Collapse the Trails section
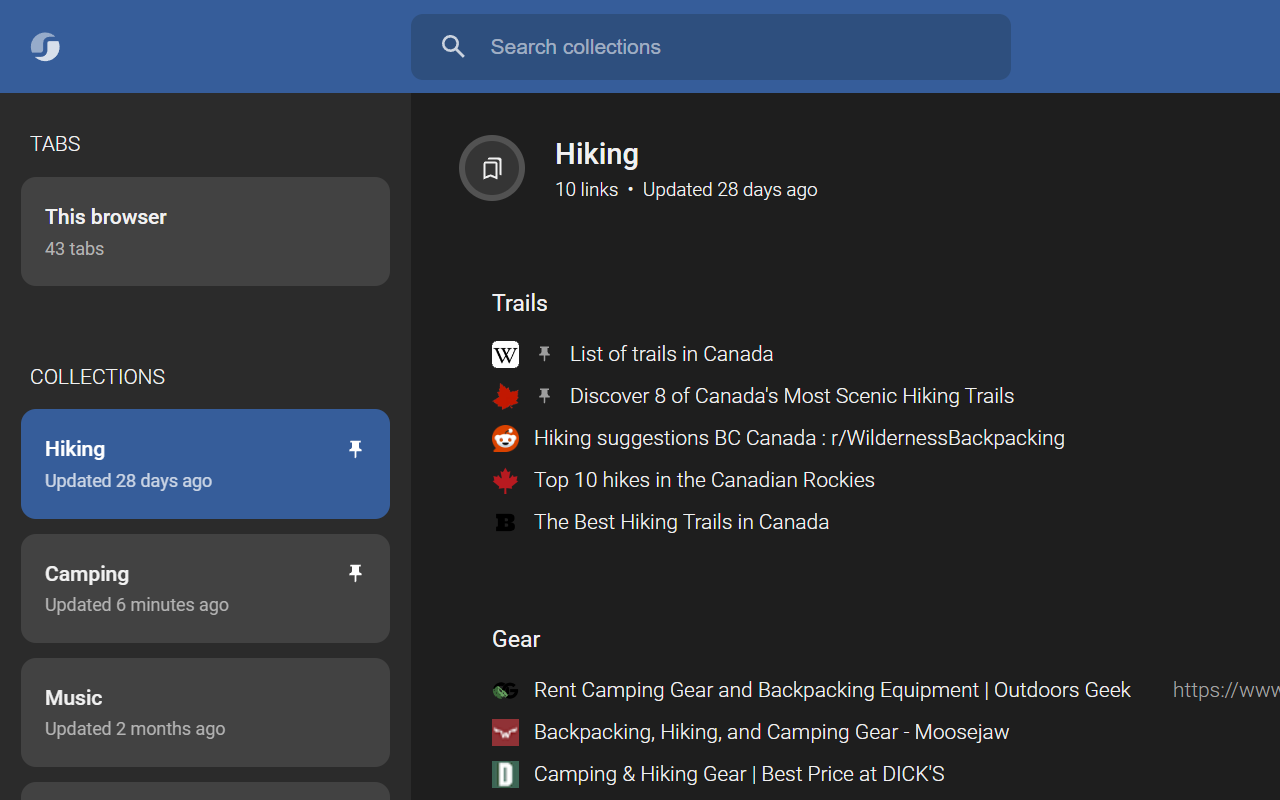Viewport: 1280px width, 800px height. 519,303
